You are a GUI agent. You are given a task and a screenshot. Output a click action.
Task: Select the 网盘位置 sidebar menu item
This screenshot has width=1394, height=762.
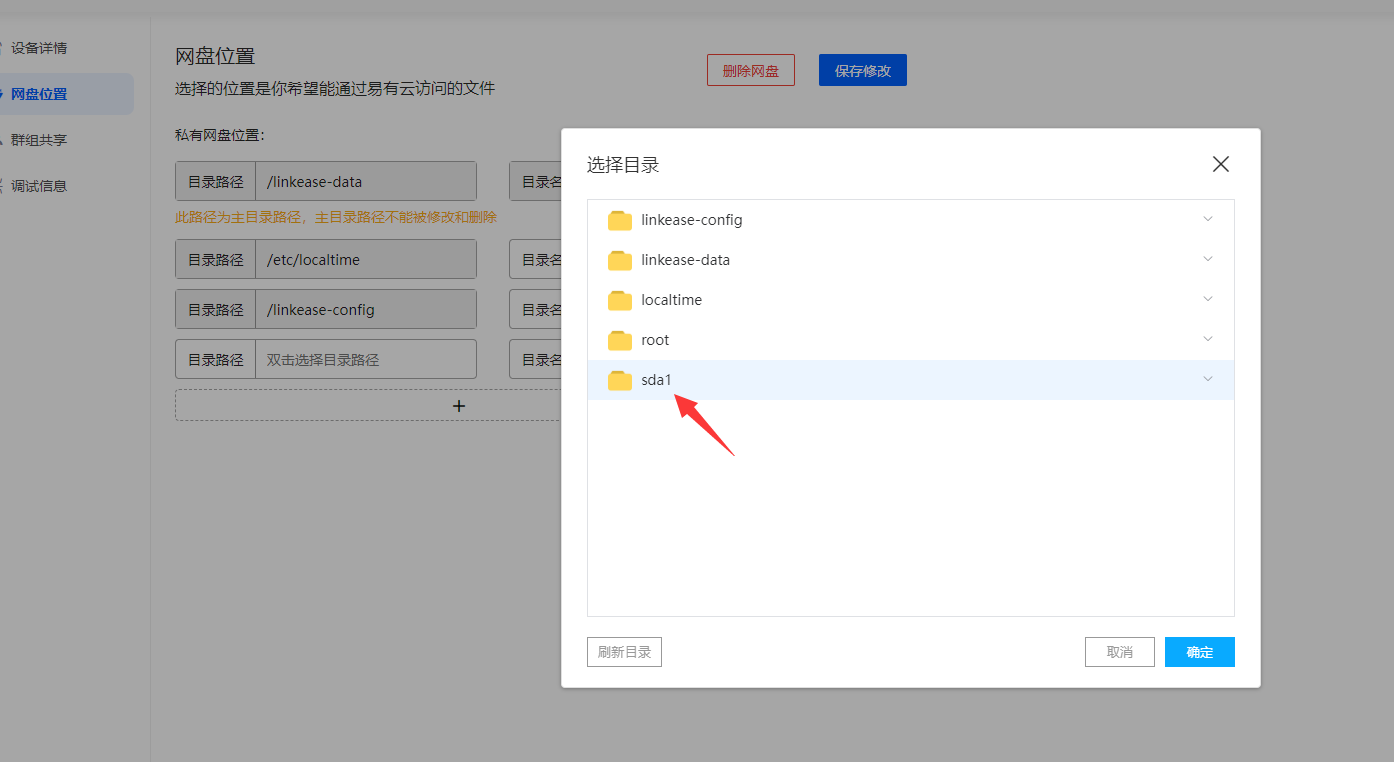[x=40, y=94]
